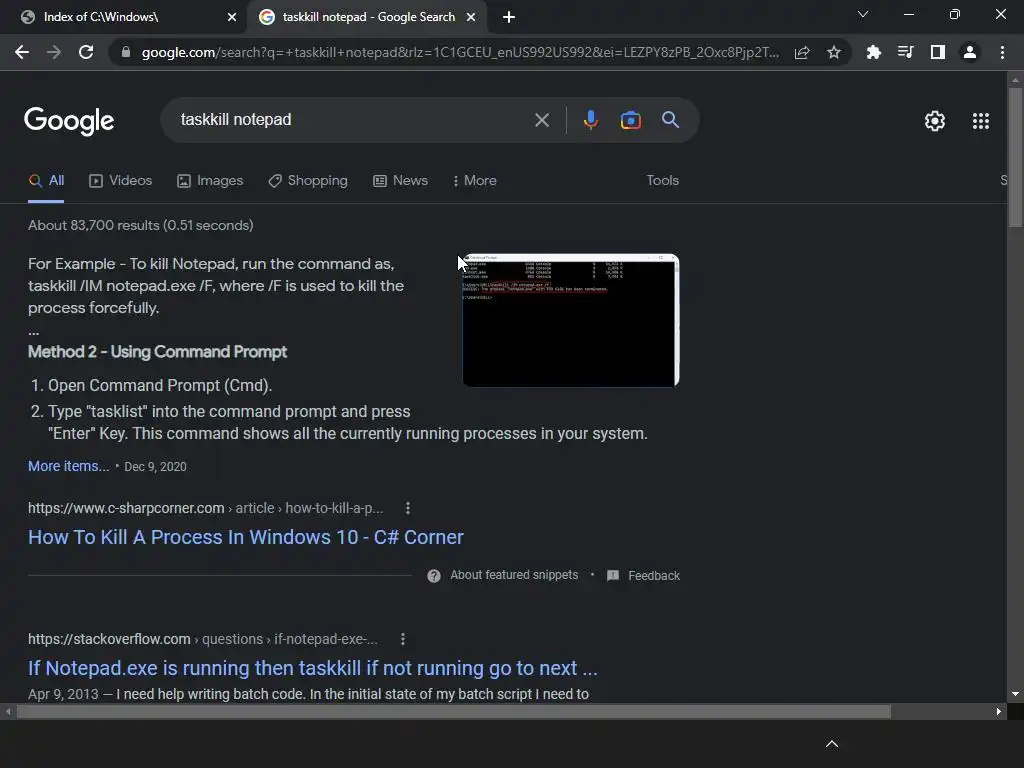
Task: Switch to Images results
Action: tap(210, 181)
